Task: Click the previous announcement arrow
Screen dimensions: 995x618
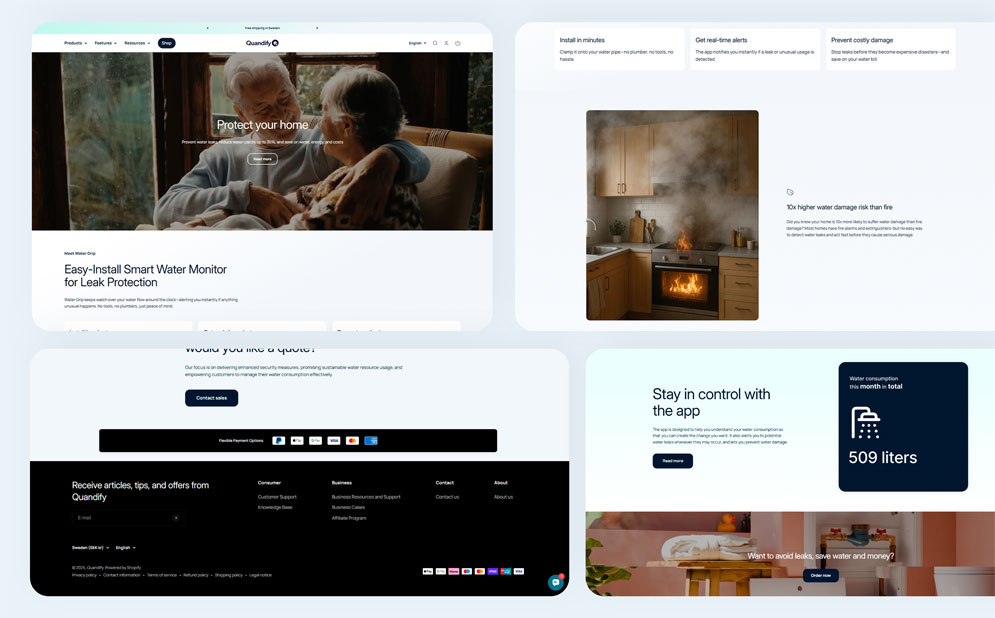Action: point(207,28)
